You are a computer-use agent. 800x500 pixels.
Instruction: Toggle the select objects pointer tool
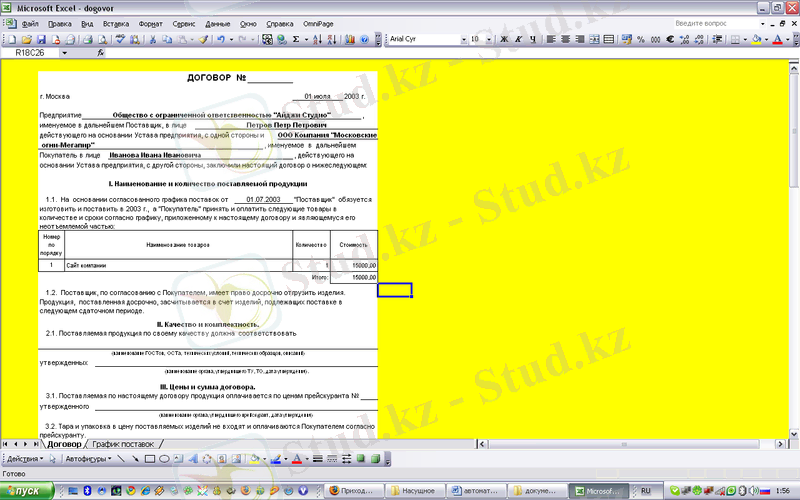point(53,459)
